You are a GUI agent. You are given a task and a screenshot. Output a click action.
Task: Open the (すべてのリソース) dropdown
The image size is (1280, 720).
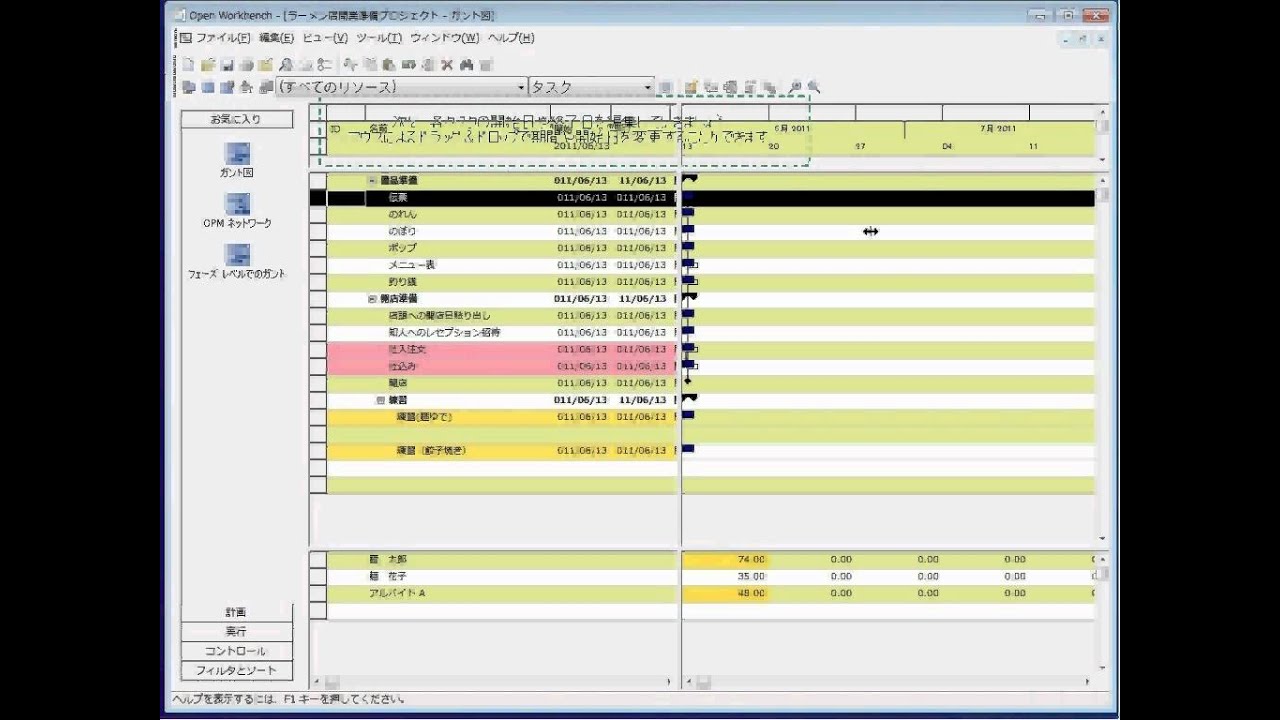coord(521,87)
